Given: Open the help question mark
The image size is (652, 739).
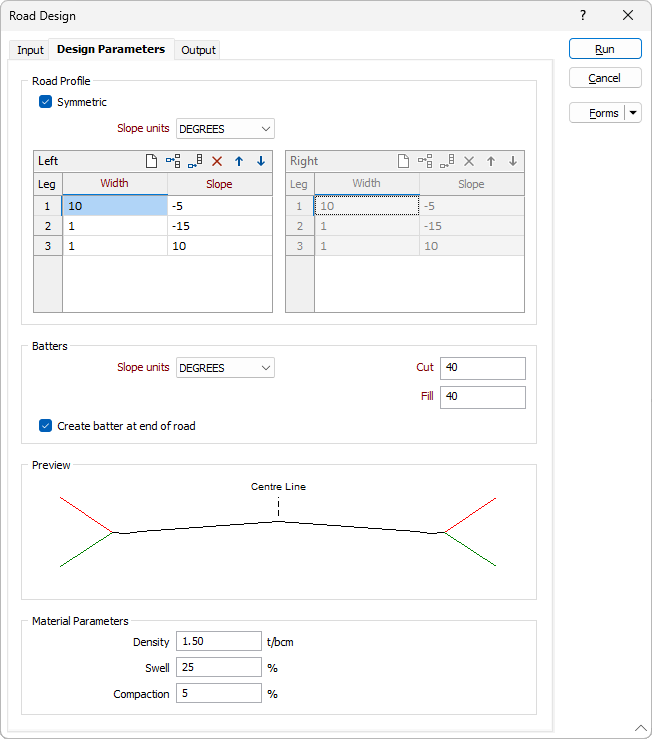Looking at the screenshot, I should click(583, 16).
